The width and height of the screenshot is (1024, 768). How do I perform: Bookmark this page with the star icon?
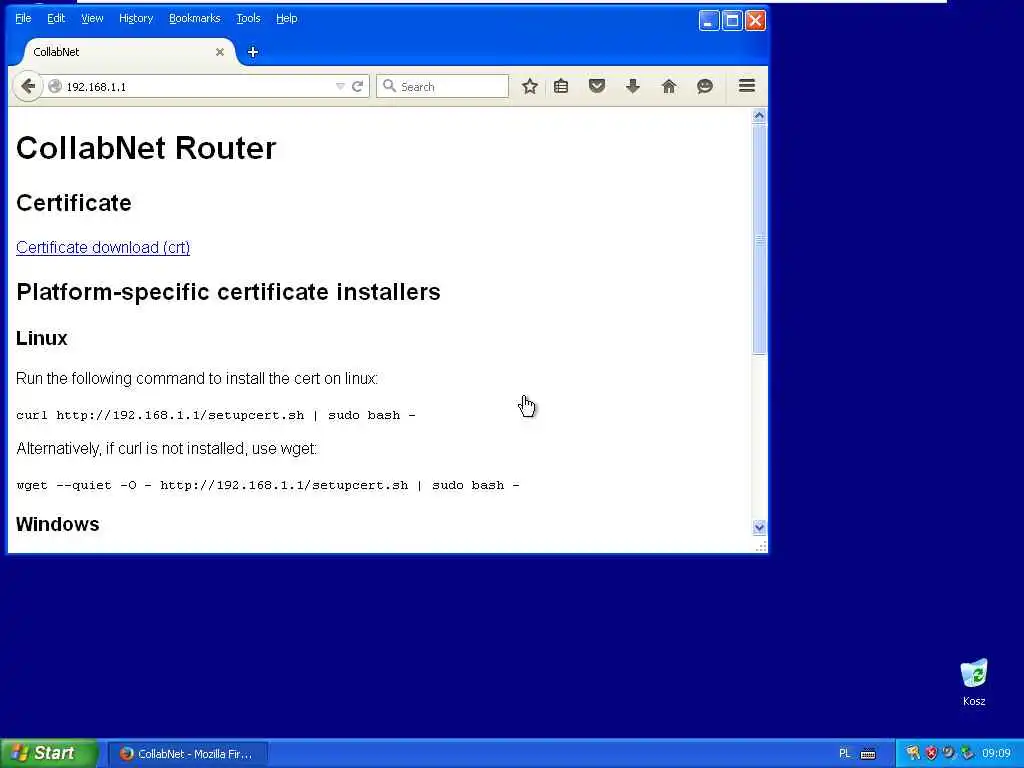coord(530,86)
